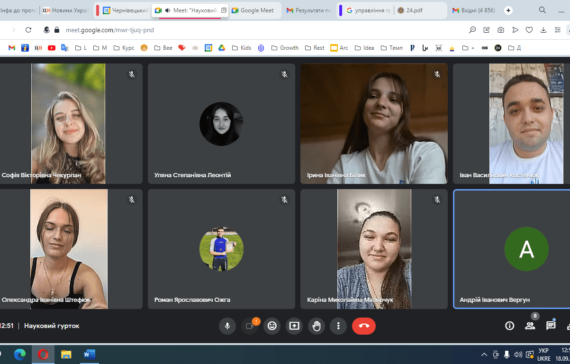570x364 pixels.
Task: Click the red leave call button
Action: (x=364, y=326)
